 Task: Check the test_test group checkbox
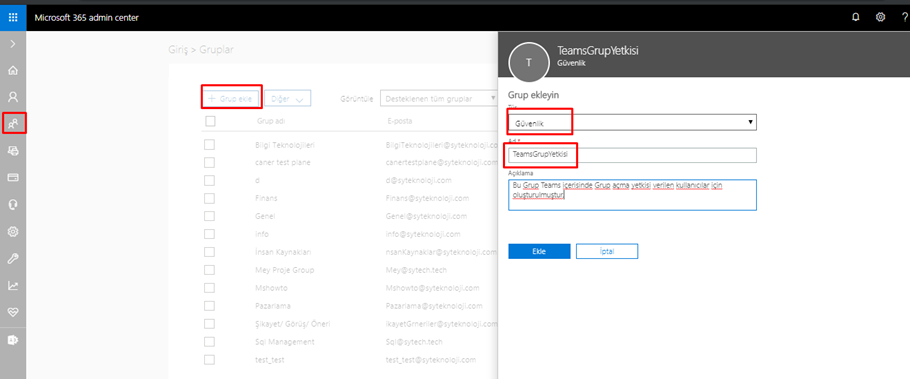[x=210, y=360]
